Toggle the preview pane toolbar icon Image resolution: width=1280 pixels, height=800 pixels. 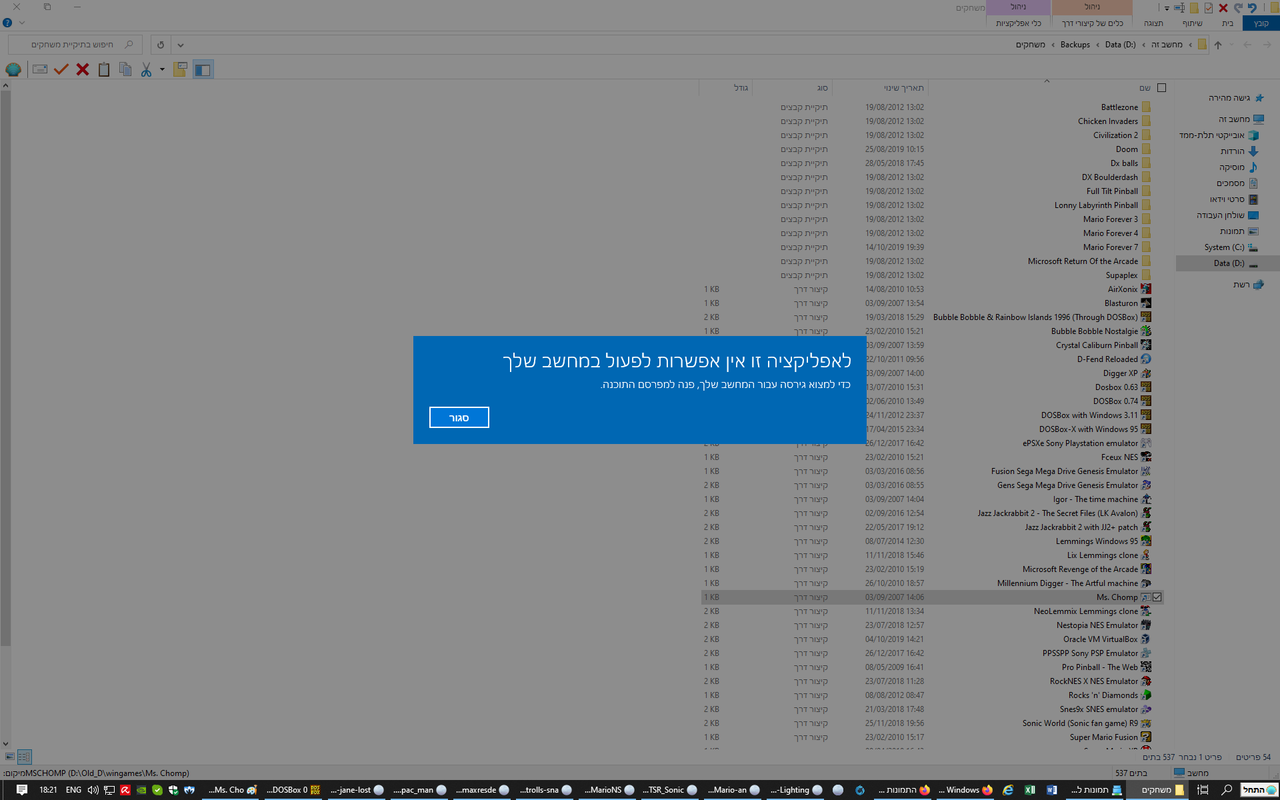[x=203, y=70]
